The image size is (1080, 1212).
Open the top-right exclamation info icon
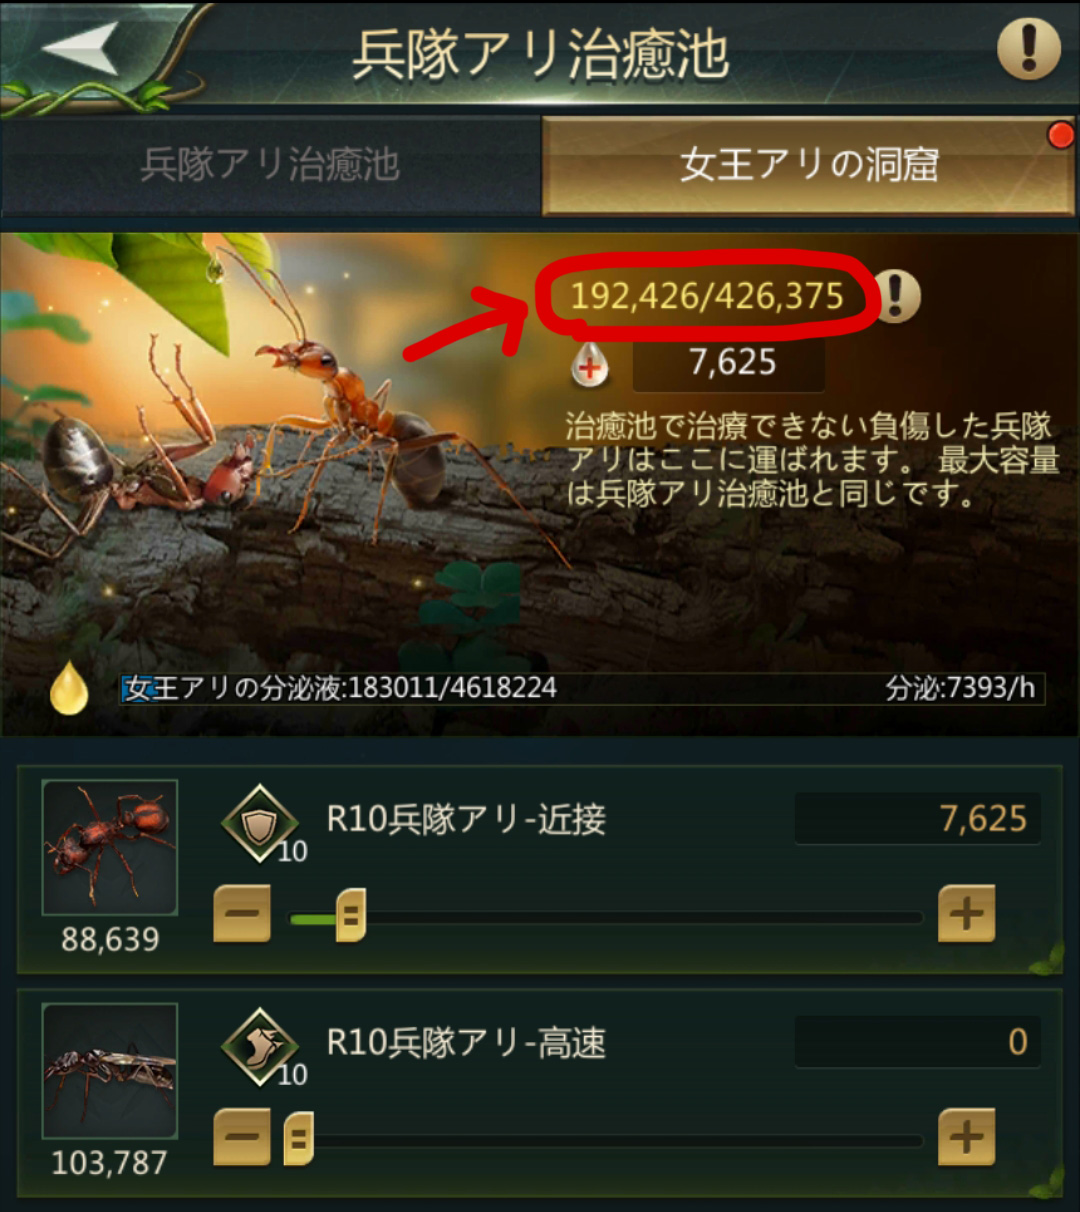click(1029, 47)
